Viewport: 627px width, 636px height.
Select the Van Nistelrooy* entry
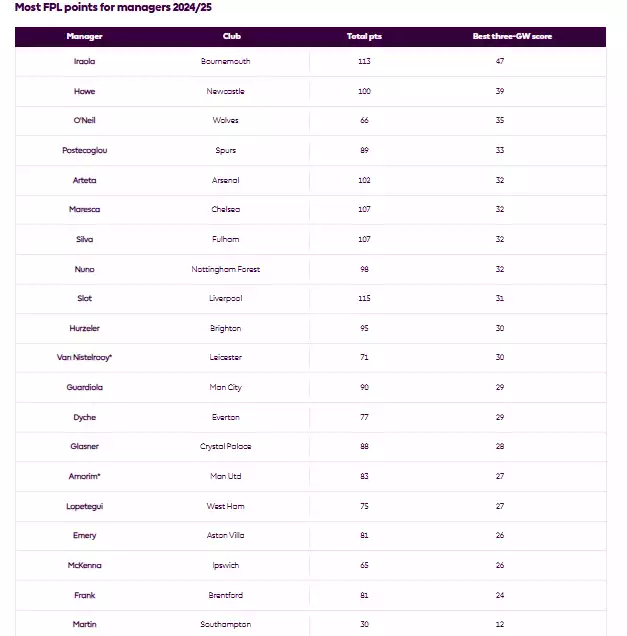[x=85, y=358]
